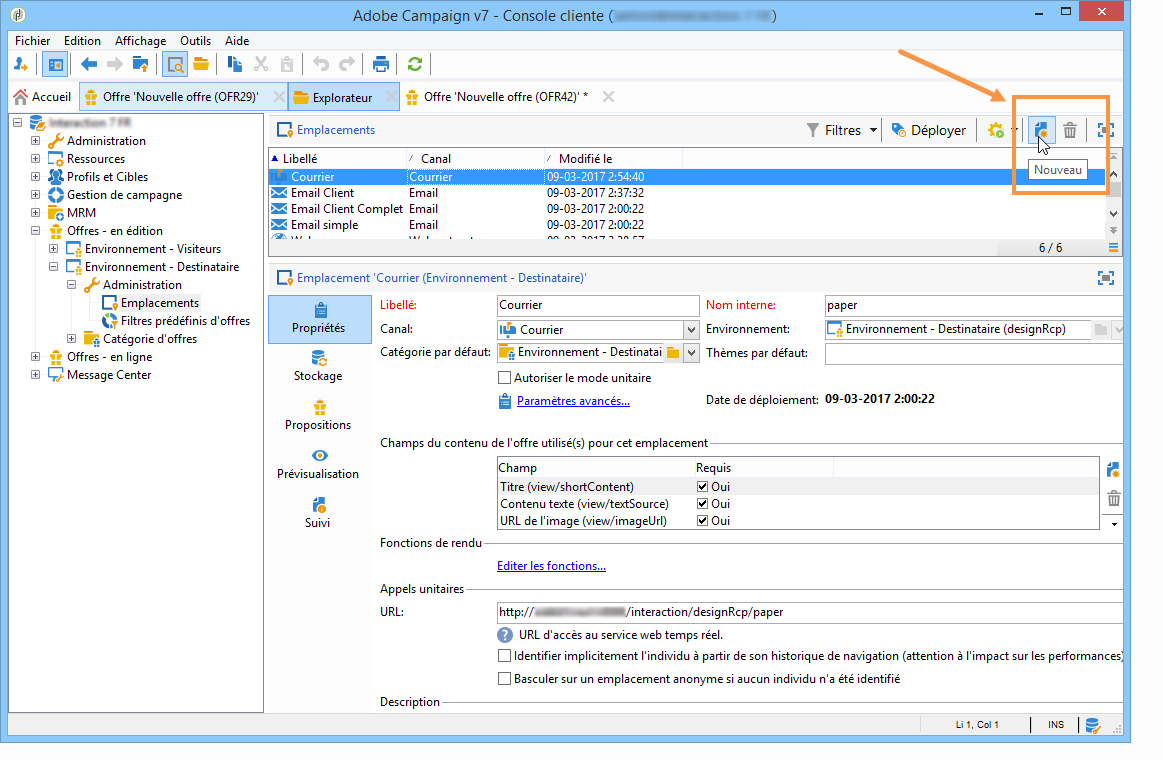Click the gear actions icon in Emplacements toolbar

coord(996,130)
